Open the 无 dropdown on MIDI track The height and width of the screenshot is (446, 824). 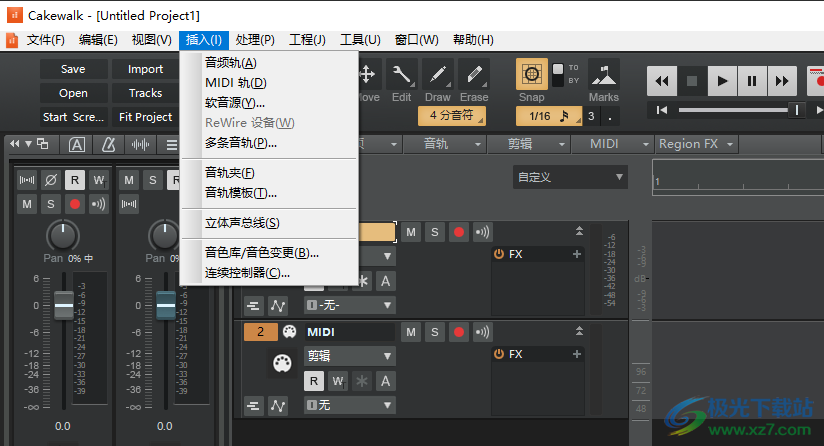349,406
